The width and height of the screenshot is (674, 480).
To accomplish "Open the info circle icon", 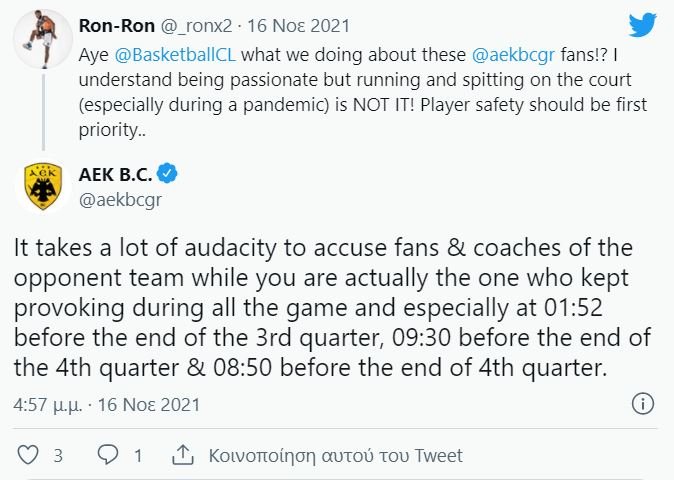I will click(x=644, y=405).
